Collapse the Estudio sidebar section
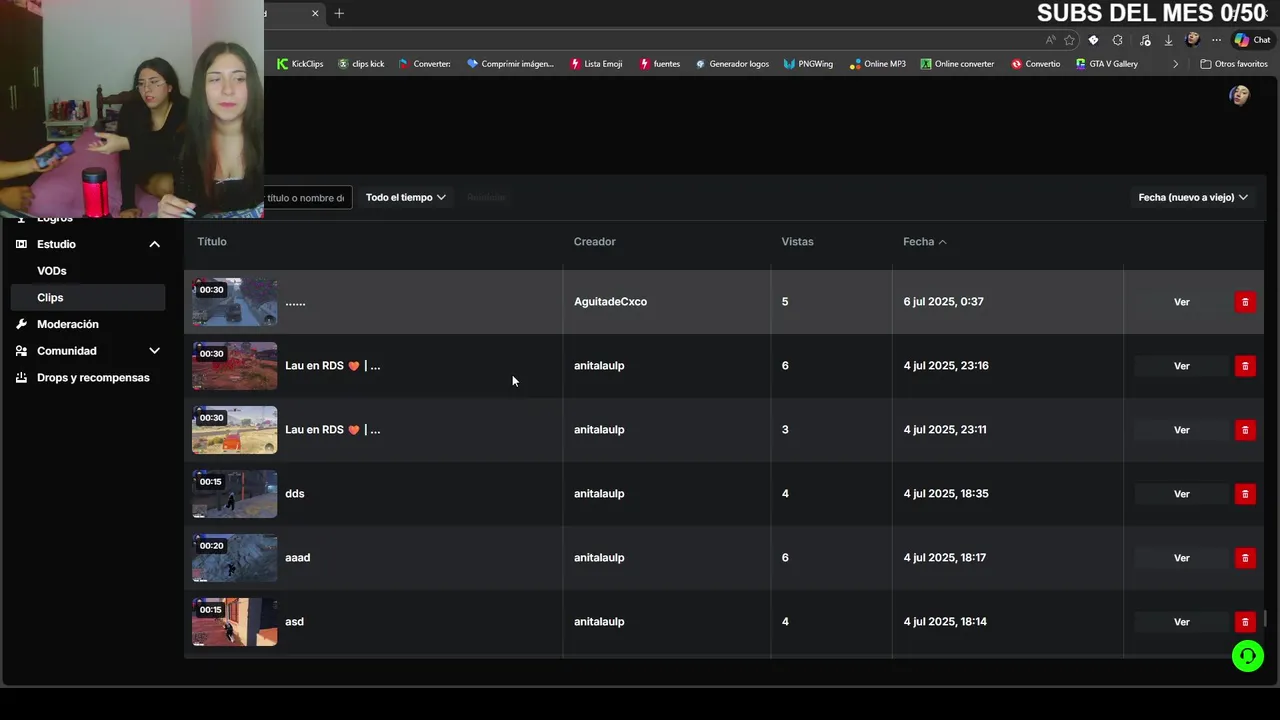This screenshot has height=720, width=1280. [154, 244]
